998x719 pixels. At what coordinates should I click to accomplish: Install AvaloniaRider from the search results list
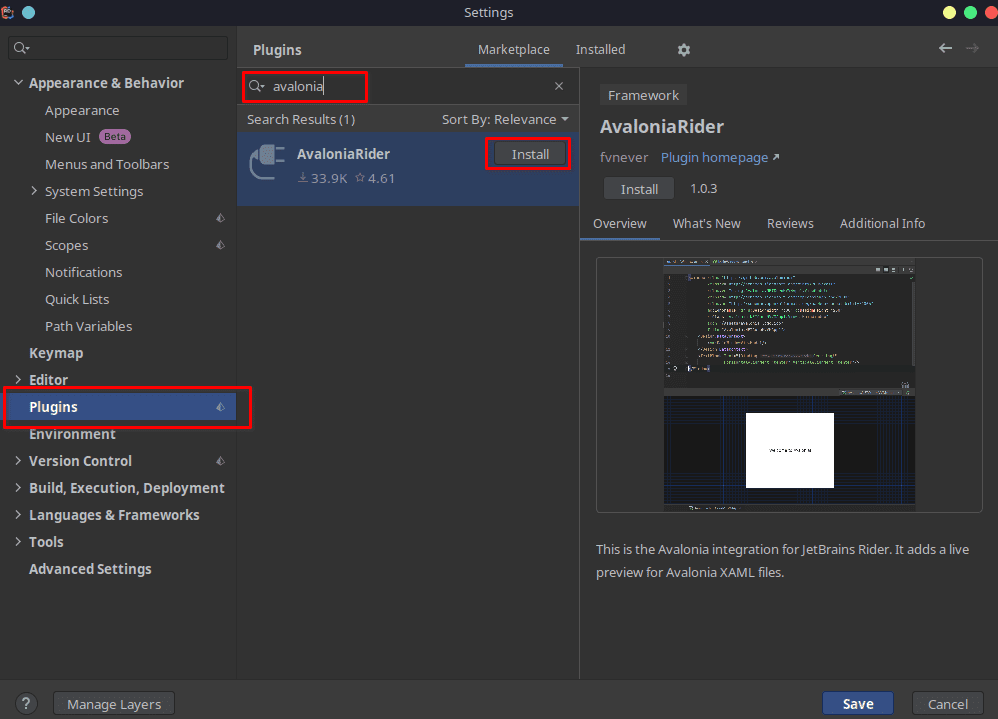tap(530, 154)
